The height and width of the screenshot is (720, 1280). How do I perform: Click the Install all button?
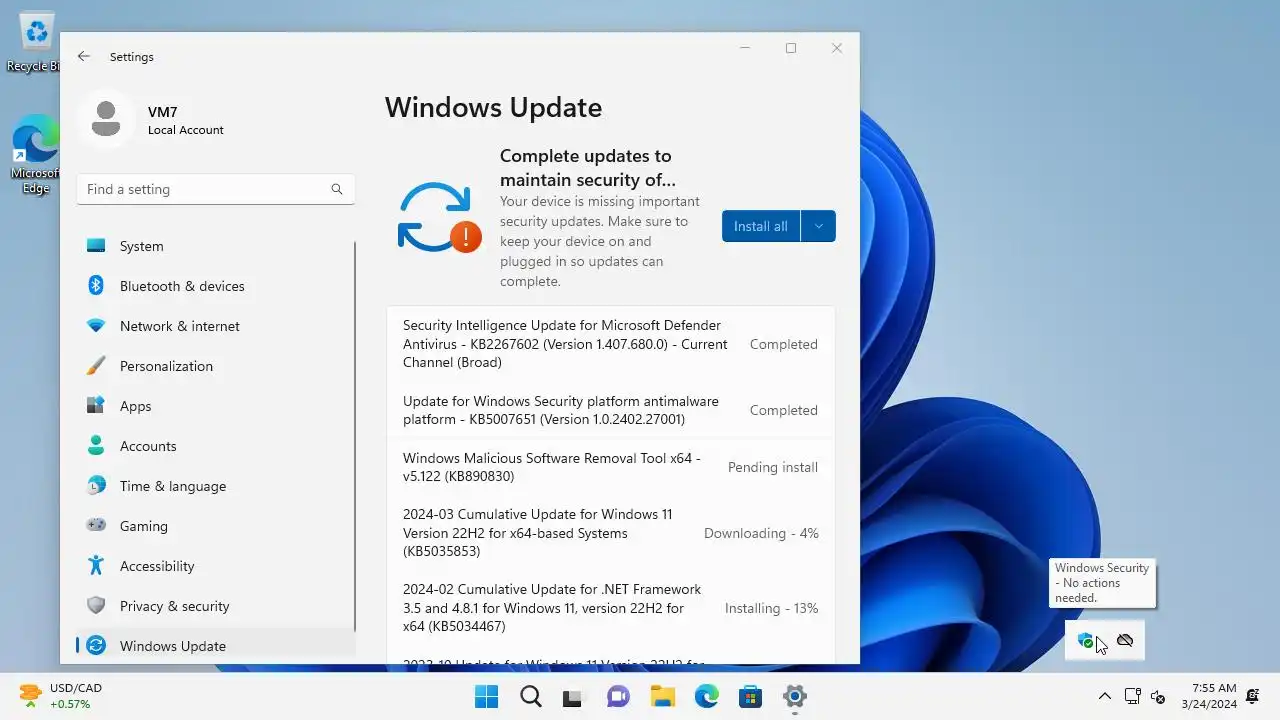(x=761, y=226)
